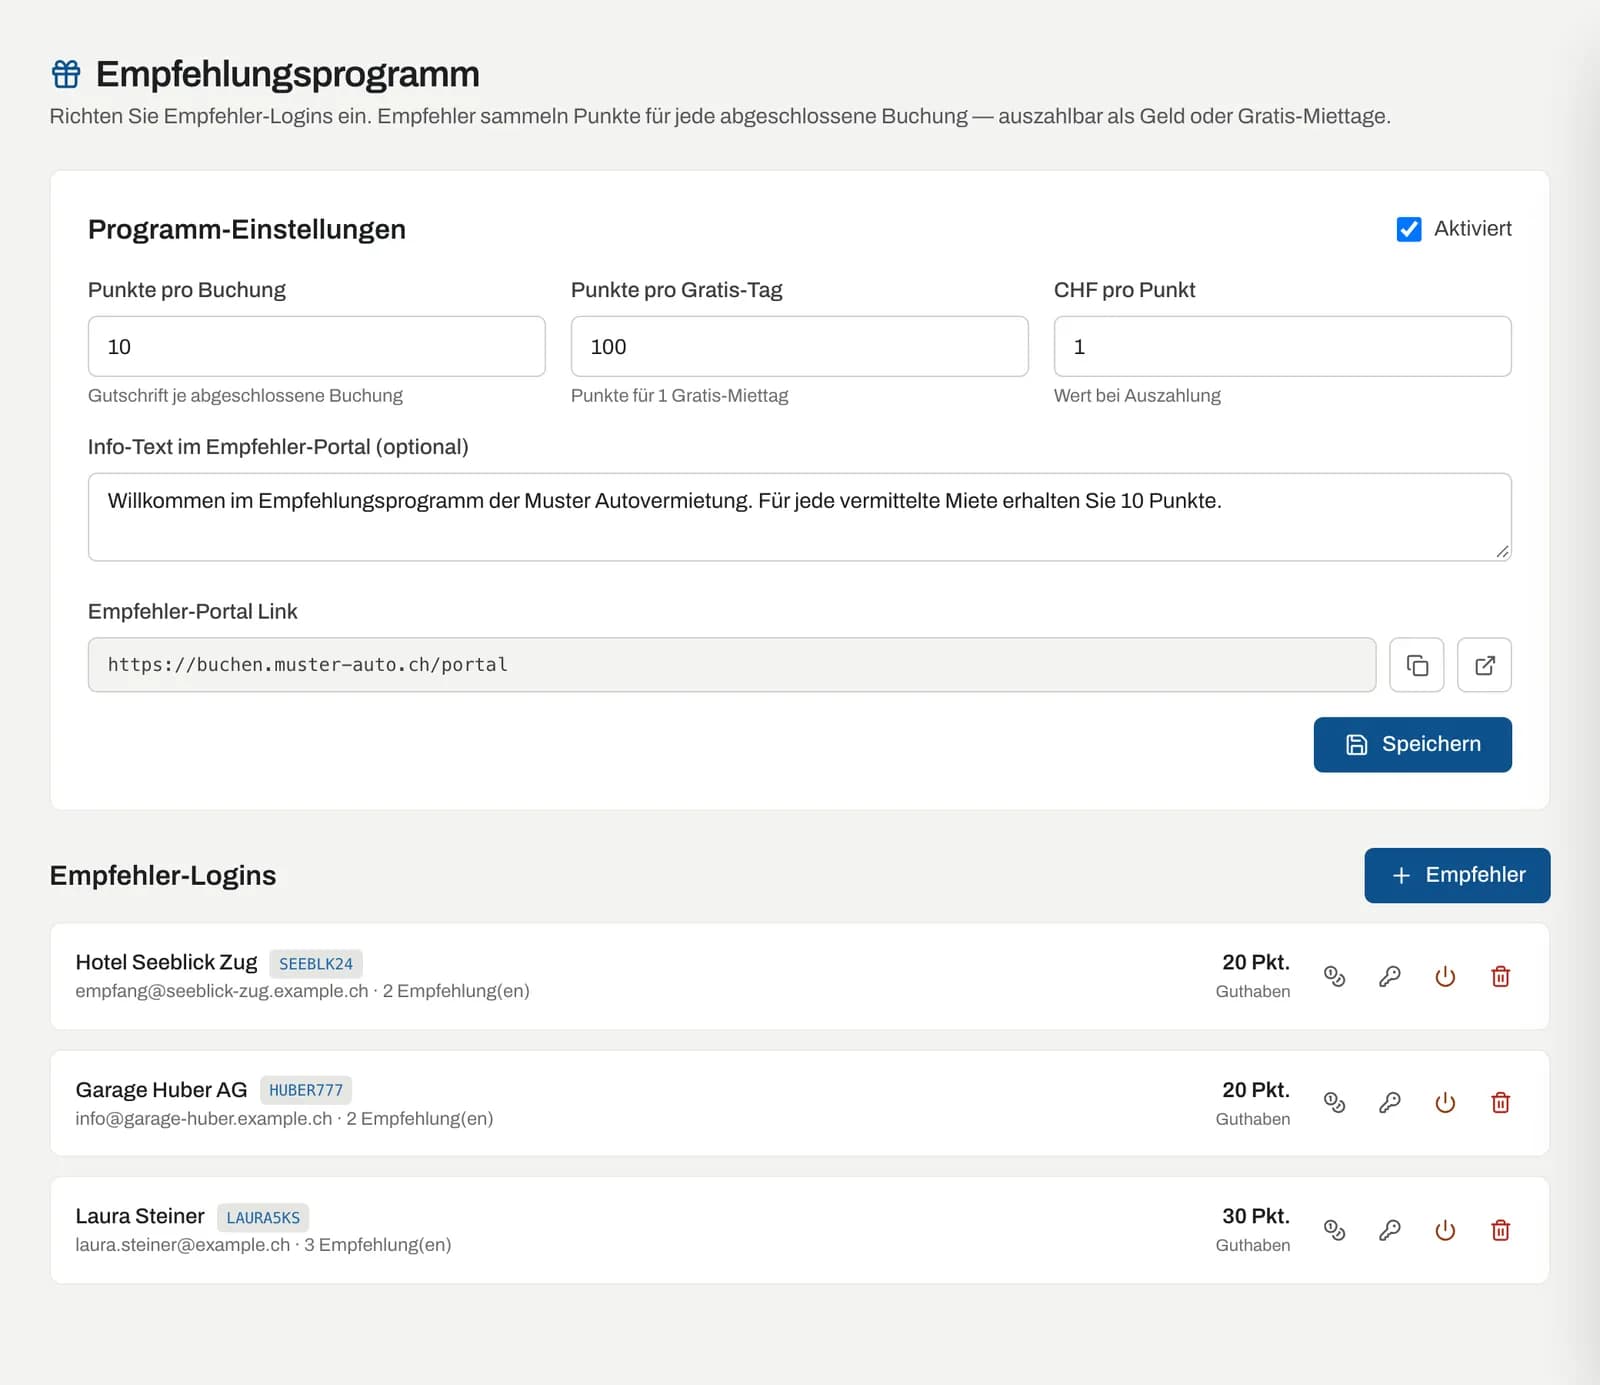Image resolution: width=1600 pixels, height=1385 pixels.
Task: Click the gift icon beside Empfehlungsprogramm title
Action: 66,74
